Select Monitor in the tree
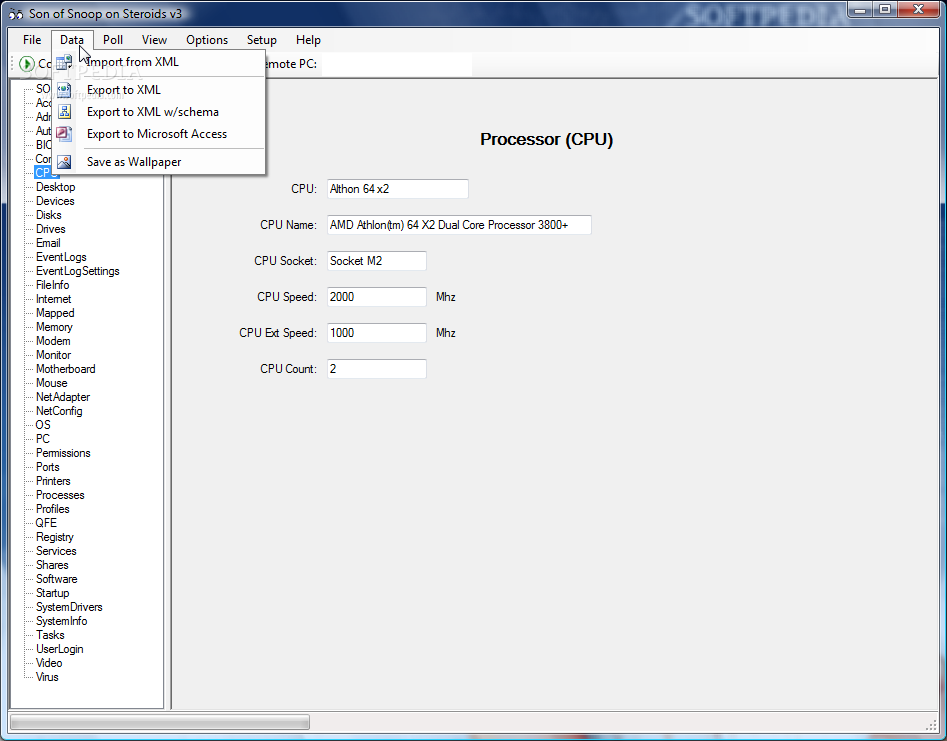The height and width of the screenshot is (741, 947). coord(53,354)
